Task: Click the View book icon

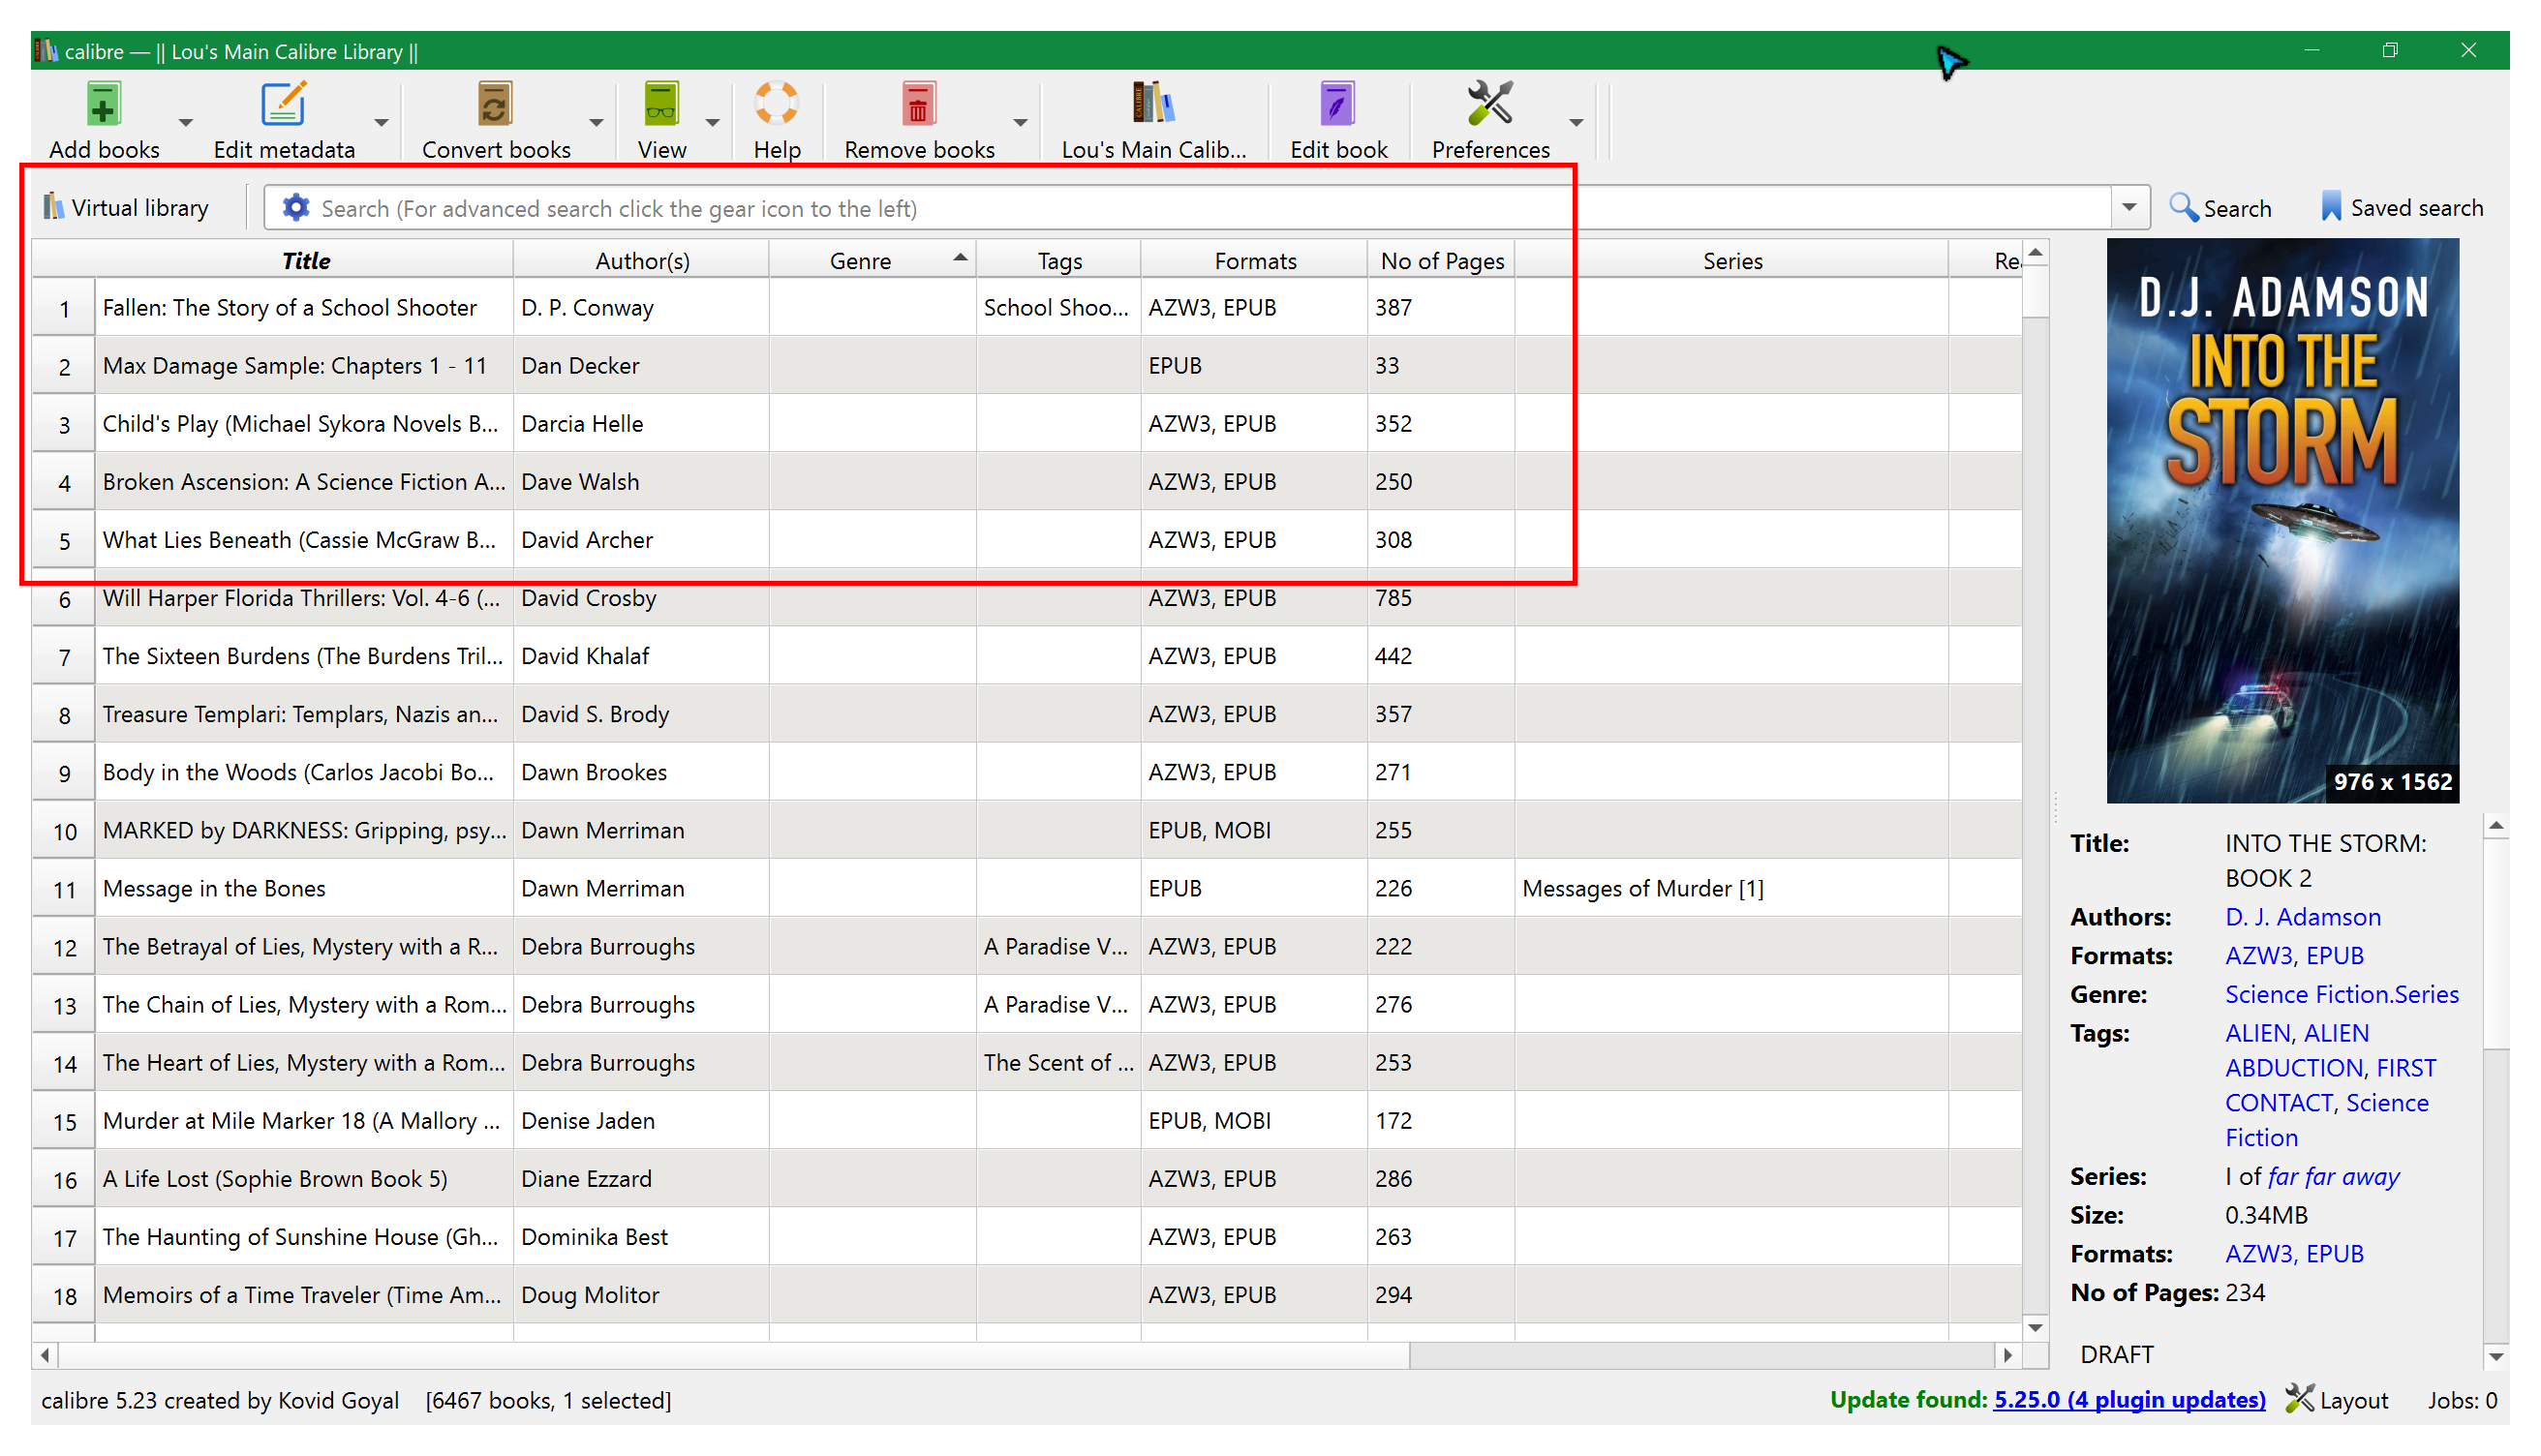Action: 661,104
